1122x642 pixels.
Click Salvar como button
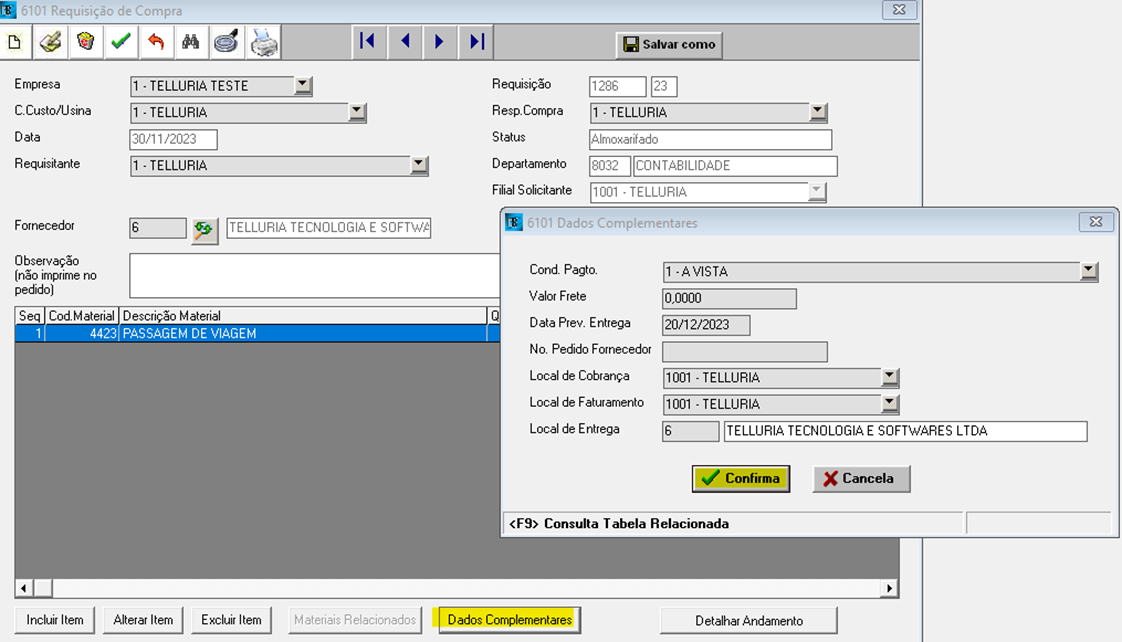[670, 44]
